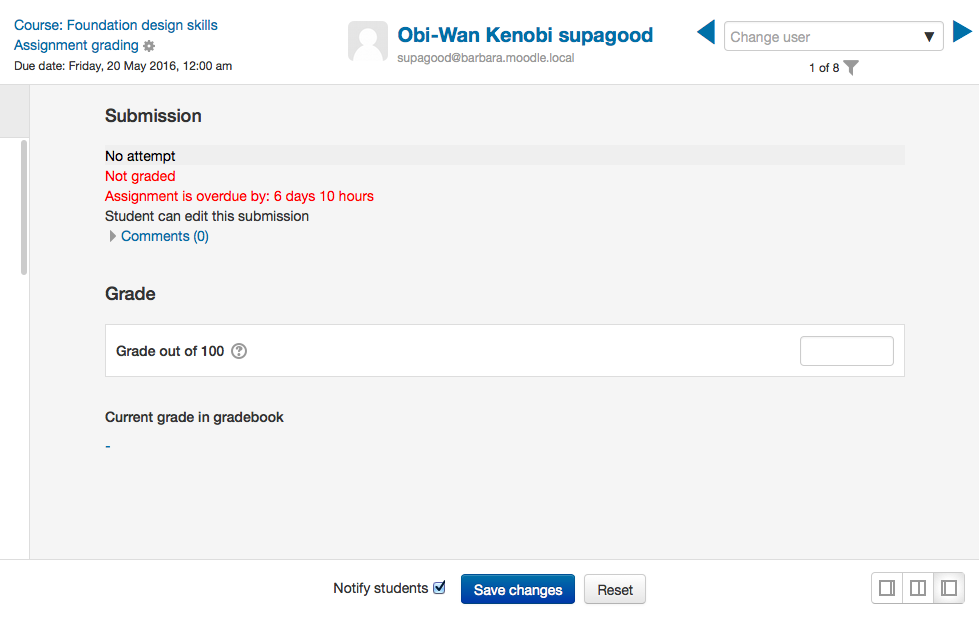Open the Assignment grading link
979x619 pixels.
[76, 45]
